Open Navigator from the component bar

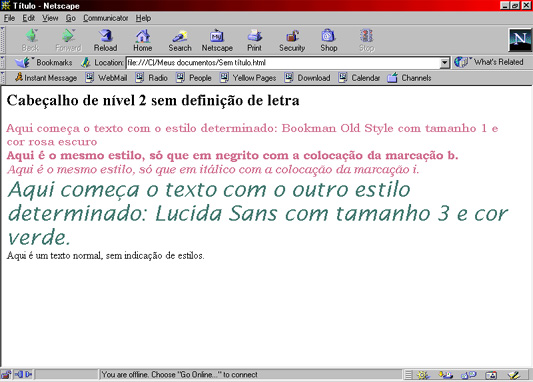tap(423, 375)
